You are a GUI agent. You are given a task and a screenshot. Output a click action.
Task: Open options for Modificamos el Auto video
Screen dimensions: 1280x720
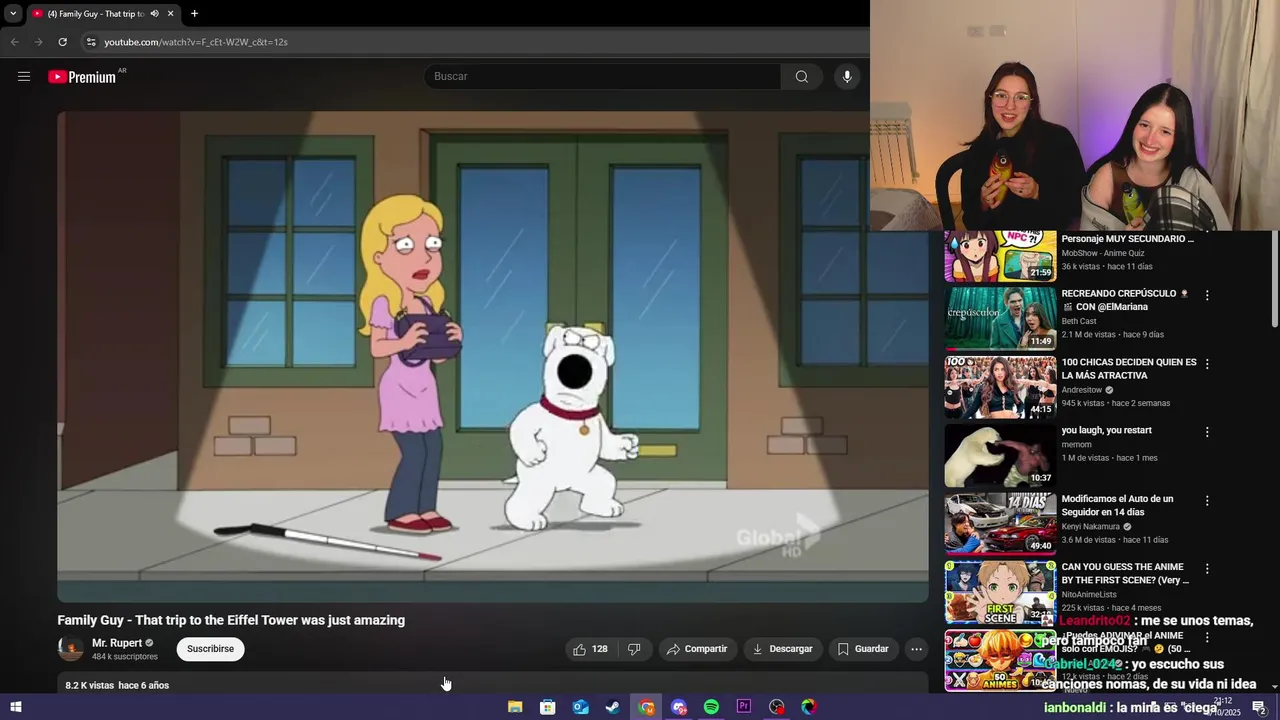[1207, 500]
